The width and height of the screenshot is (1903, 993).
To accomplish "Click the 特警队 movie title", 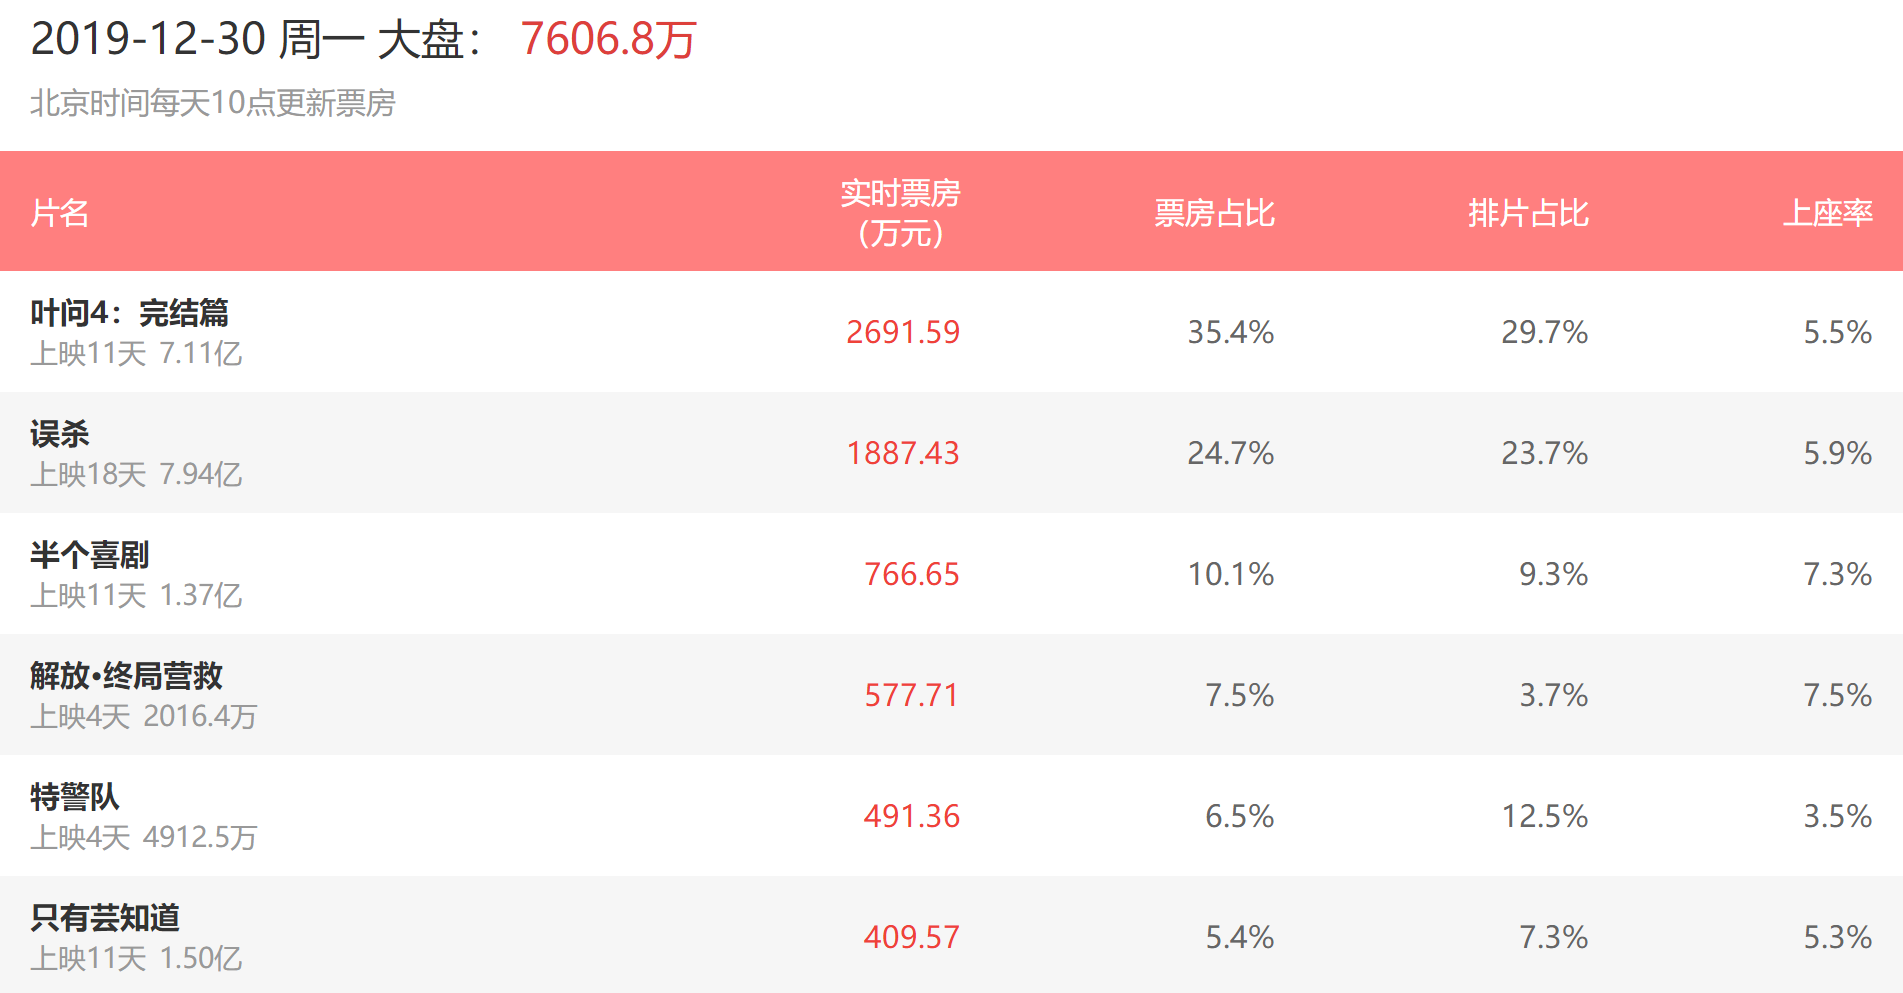I will pos(75,797).
